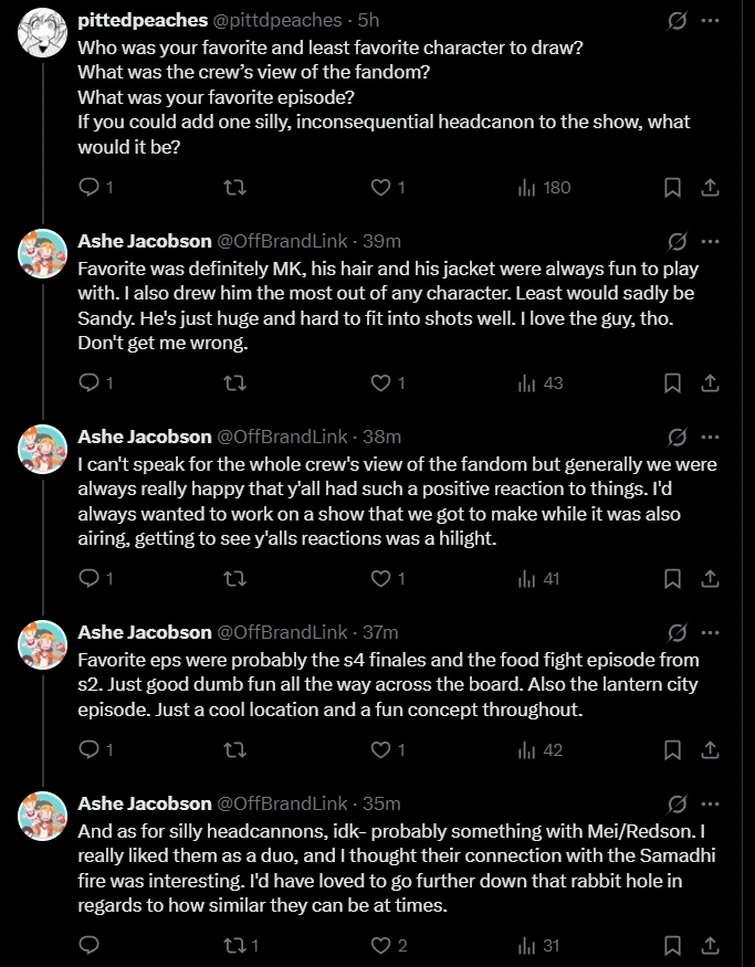Click pittedpeaches profile avatar
The image size is (755, 967).
coord(43,32)
